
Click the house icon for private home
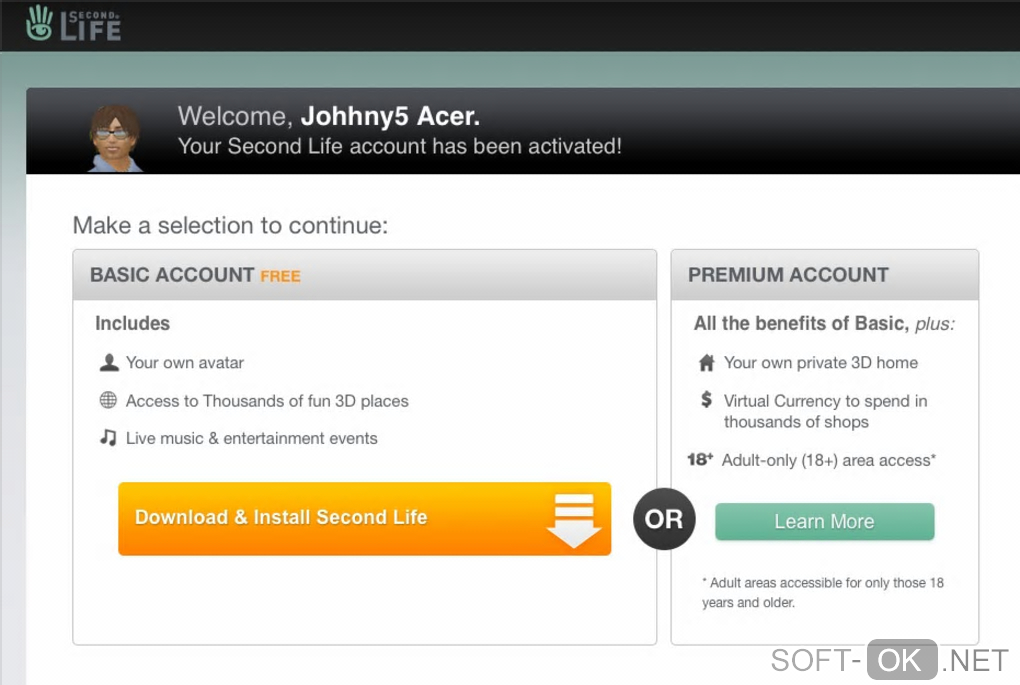(x=707, y=363)
